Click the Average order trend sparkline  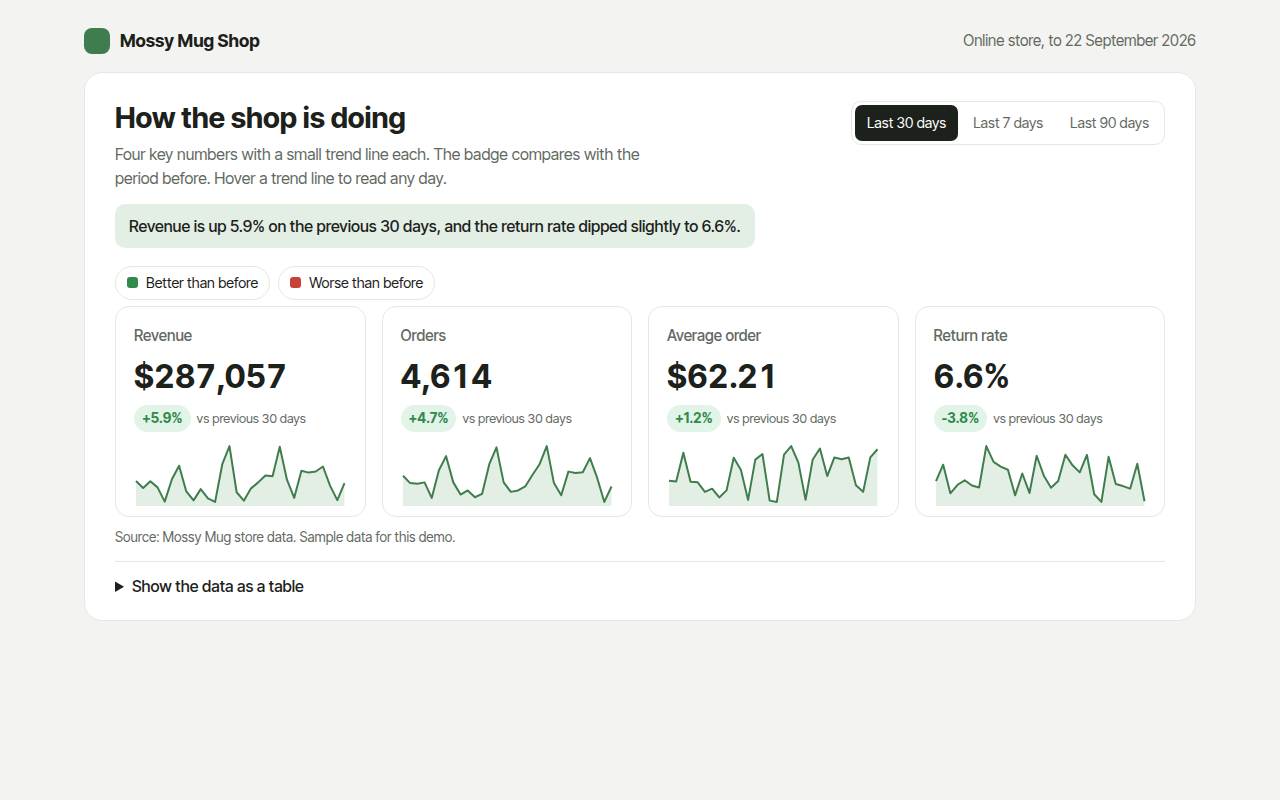773,474
